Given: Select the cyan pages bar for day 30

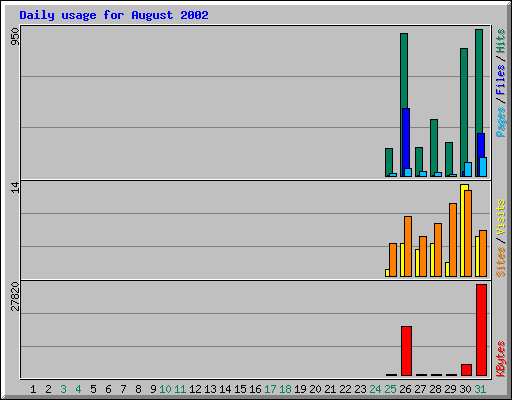Looking at the screenshot, I should [x=468, y=169].
